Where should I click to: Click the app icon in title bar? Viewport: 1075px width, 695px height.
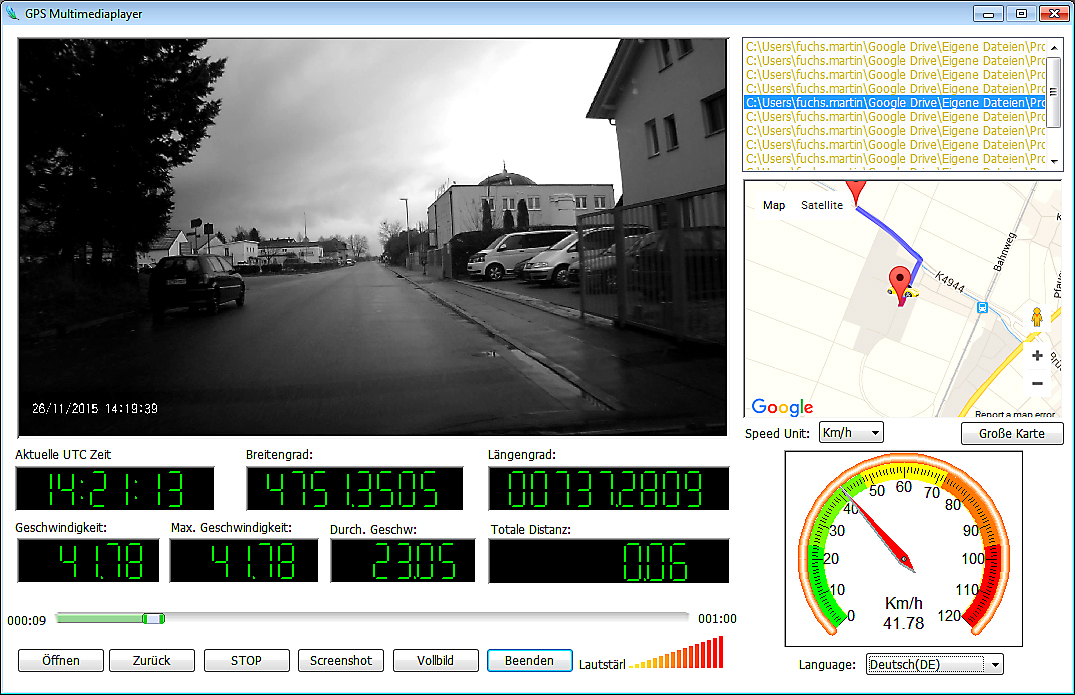click(13, 14)
